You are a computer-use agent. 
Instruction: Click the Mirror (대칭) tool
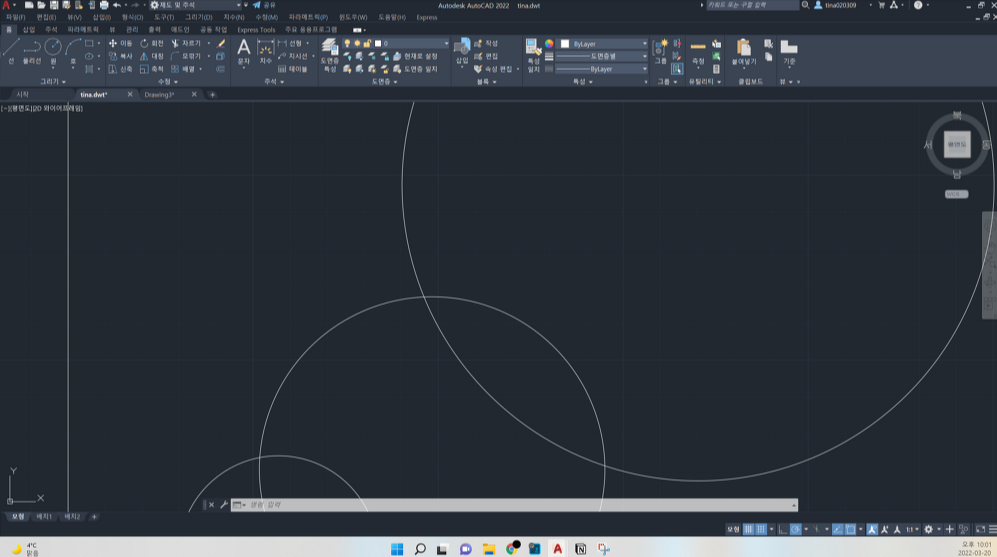[151, 56]
